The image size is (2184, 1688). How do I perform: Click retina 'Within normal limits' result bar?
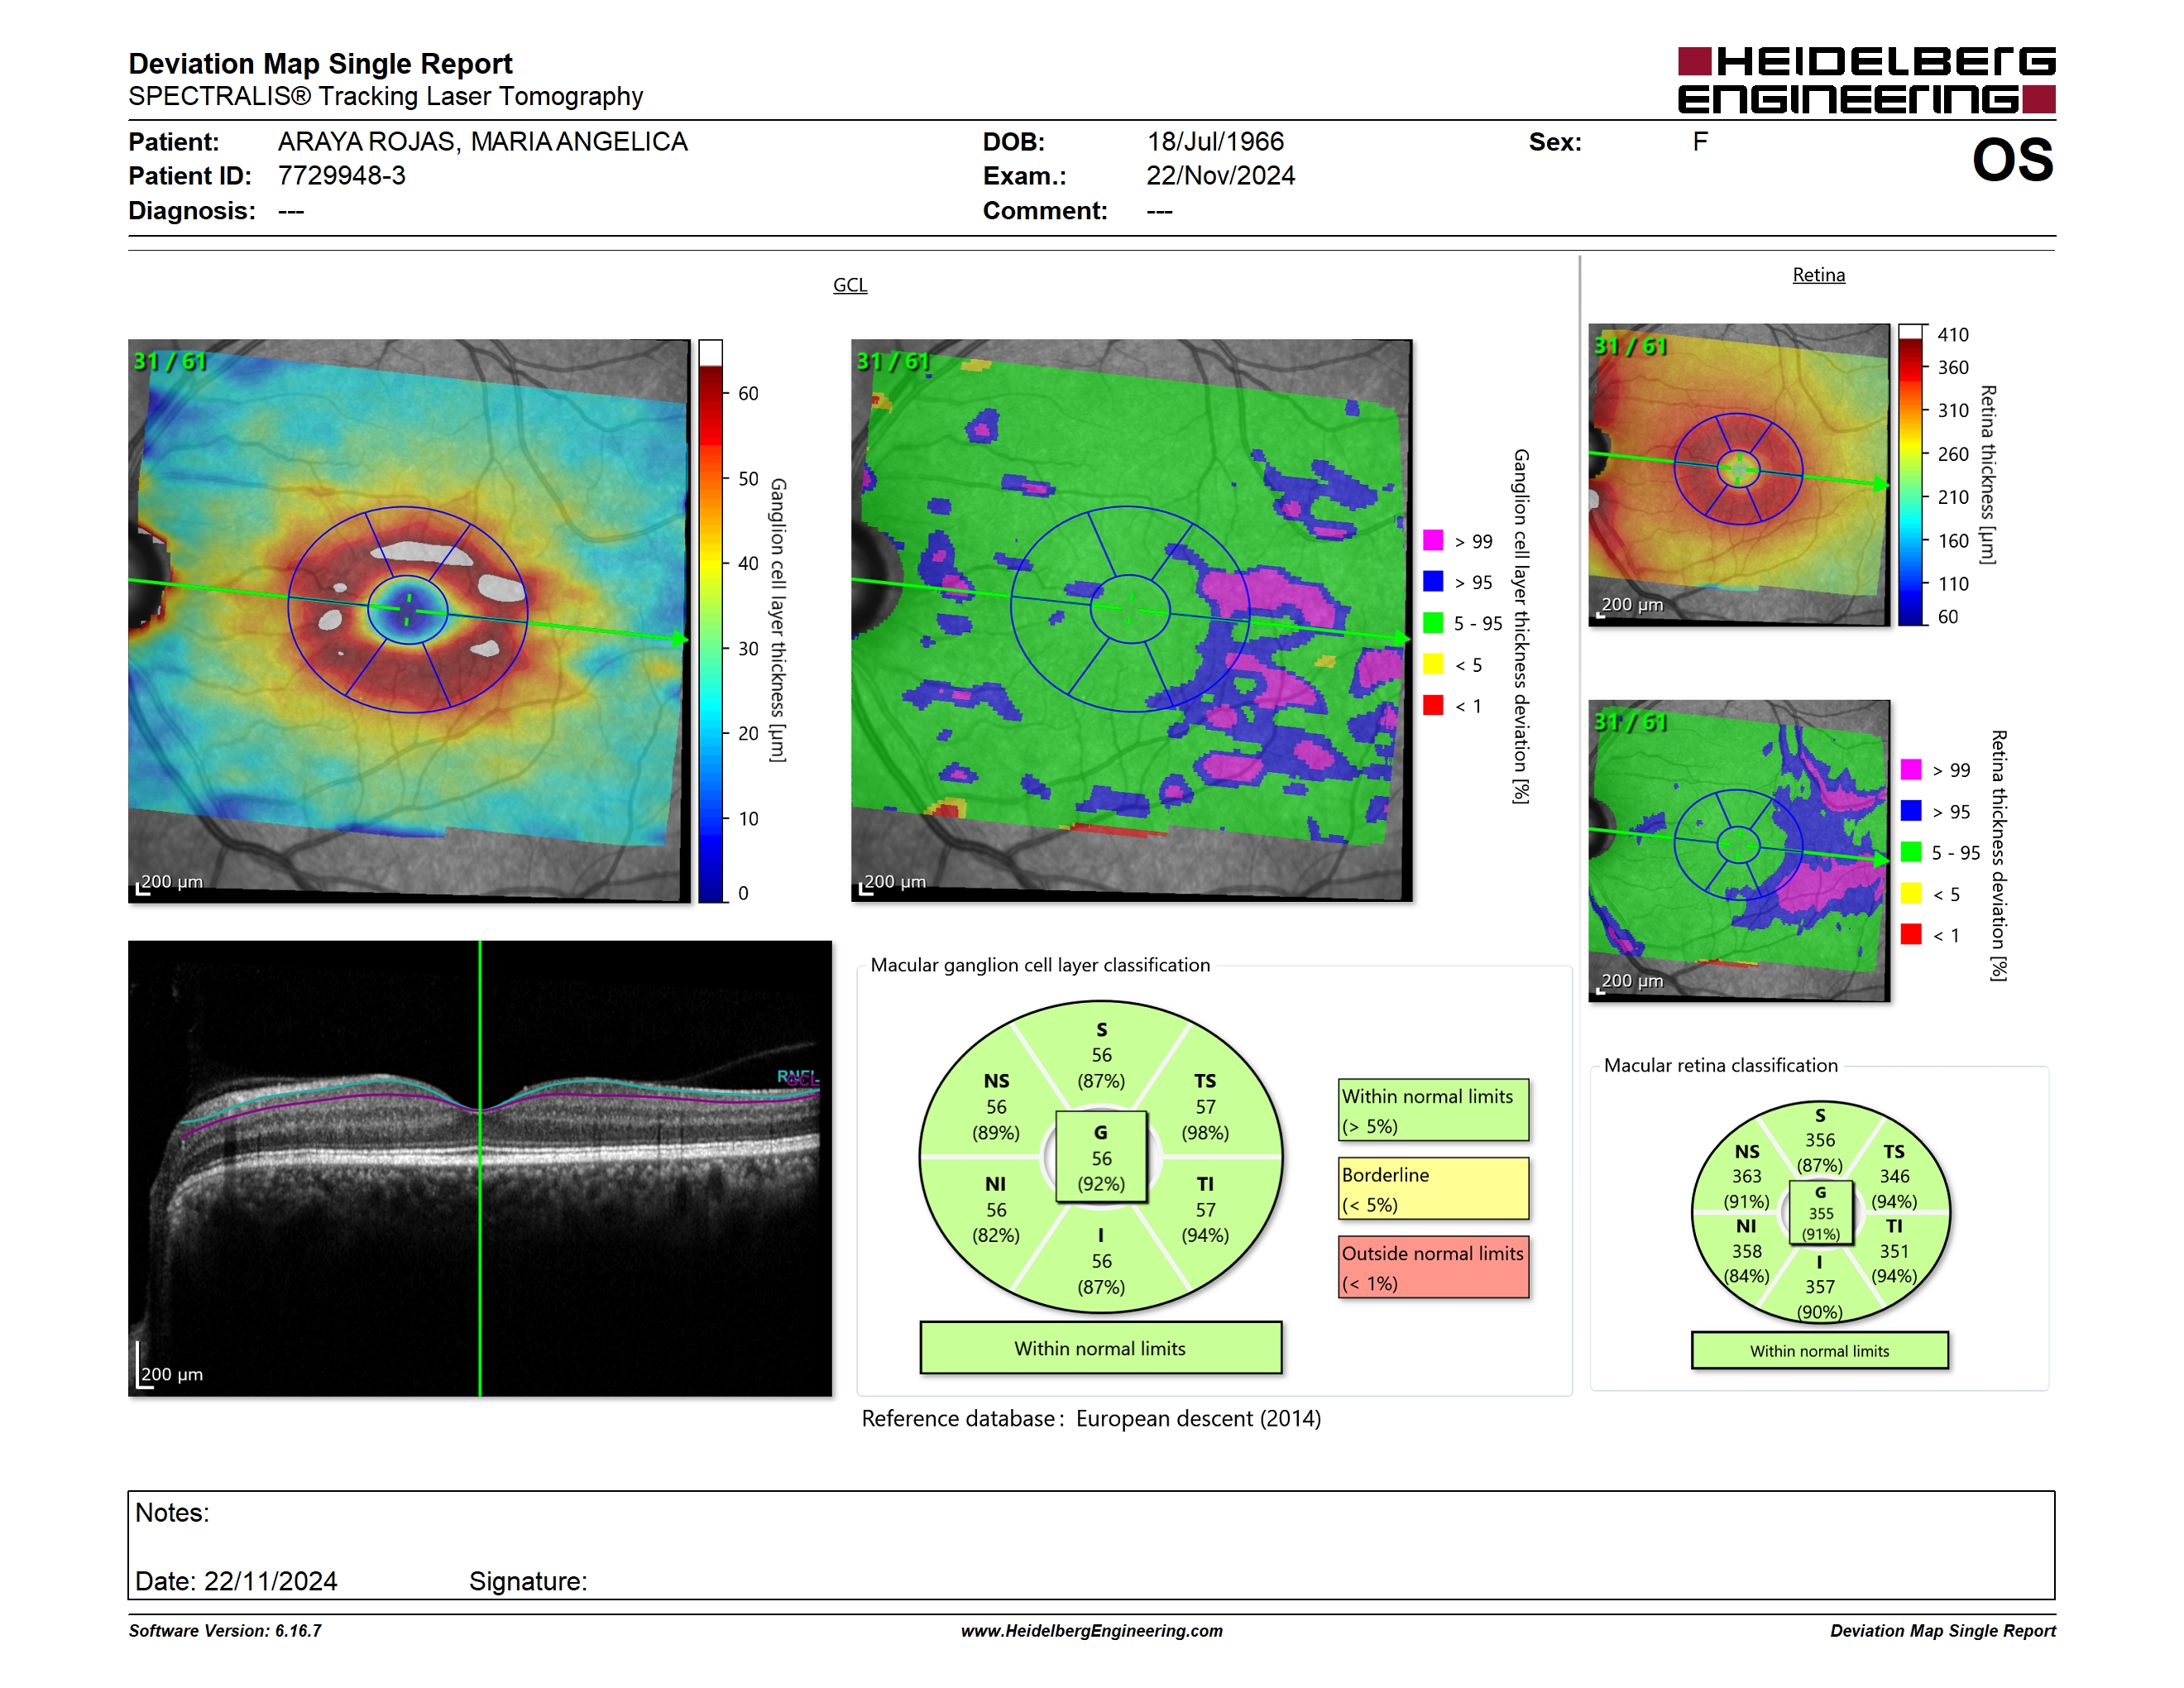coord(1820,1351)
